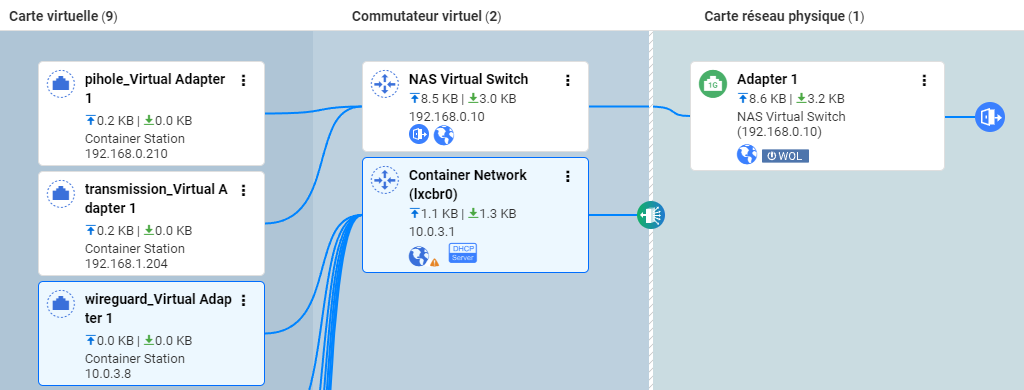Click the Adapter 1 globe icon

pyautogui.click(x=747, y=155)
